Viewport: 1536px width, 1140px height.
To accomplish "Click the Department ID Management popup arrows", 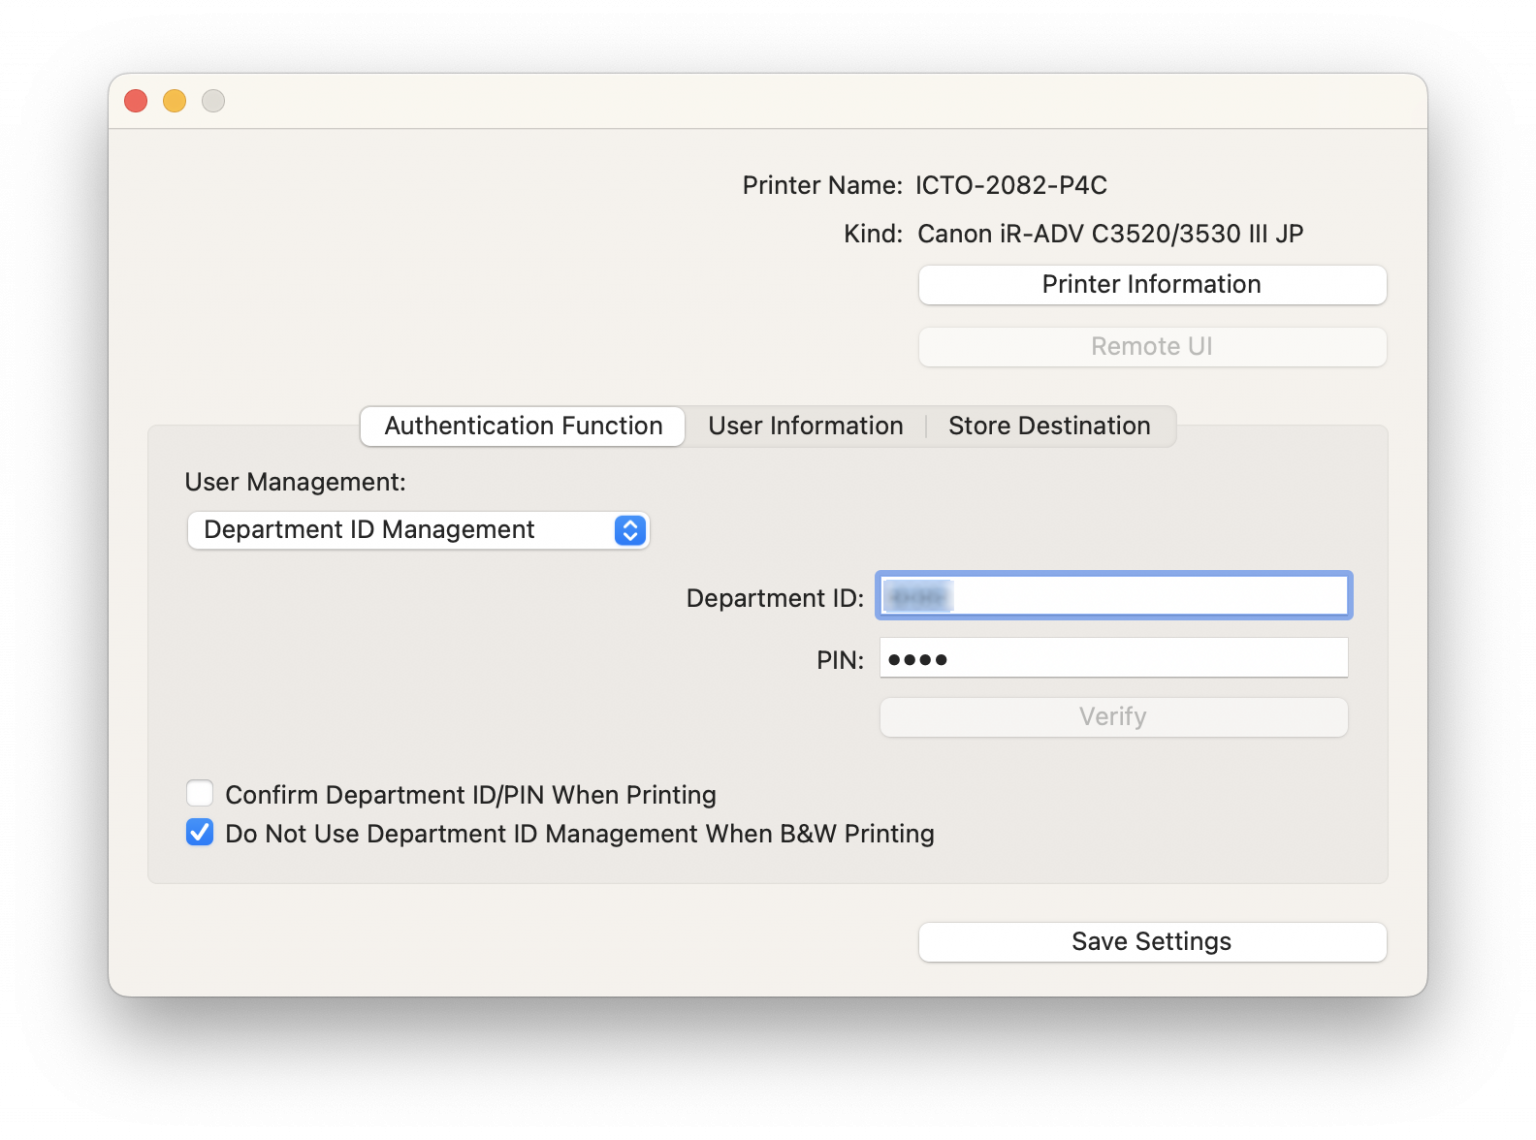I will point(629,530).
